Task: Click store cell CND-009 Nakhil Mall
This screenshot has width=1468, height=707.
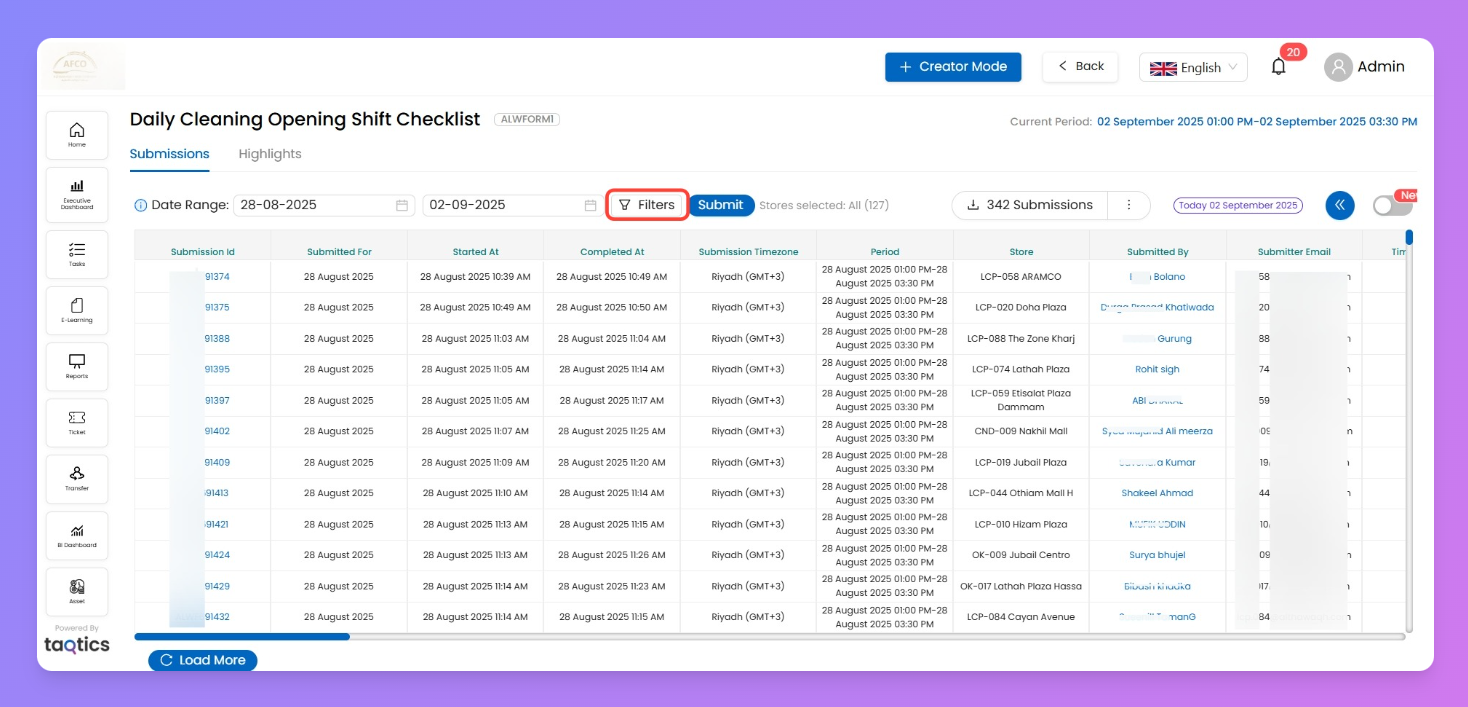Action: (x=1021, y=431)
